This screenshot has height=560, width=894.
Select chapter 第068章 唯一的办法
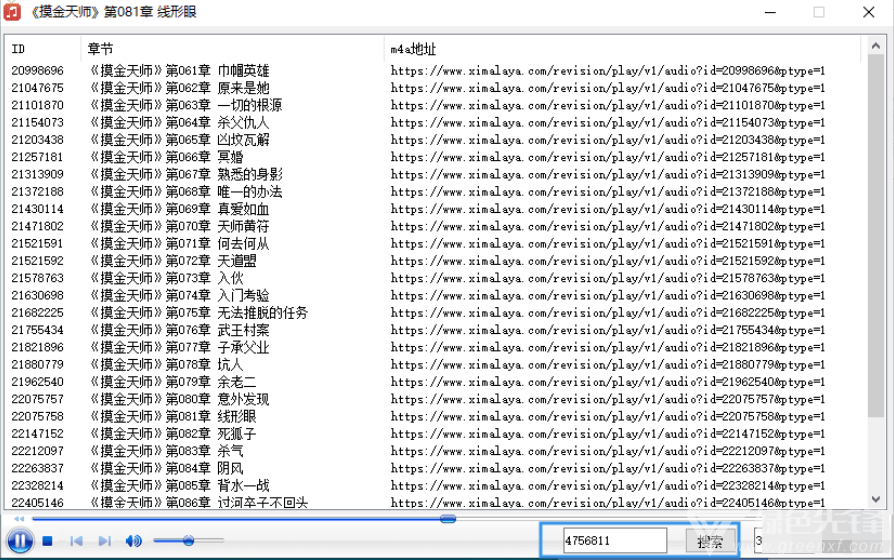click(186, 192)
